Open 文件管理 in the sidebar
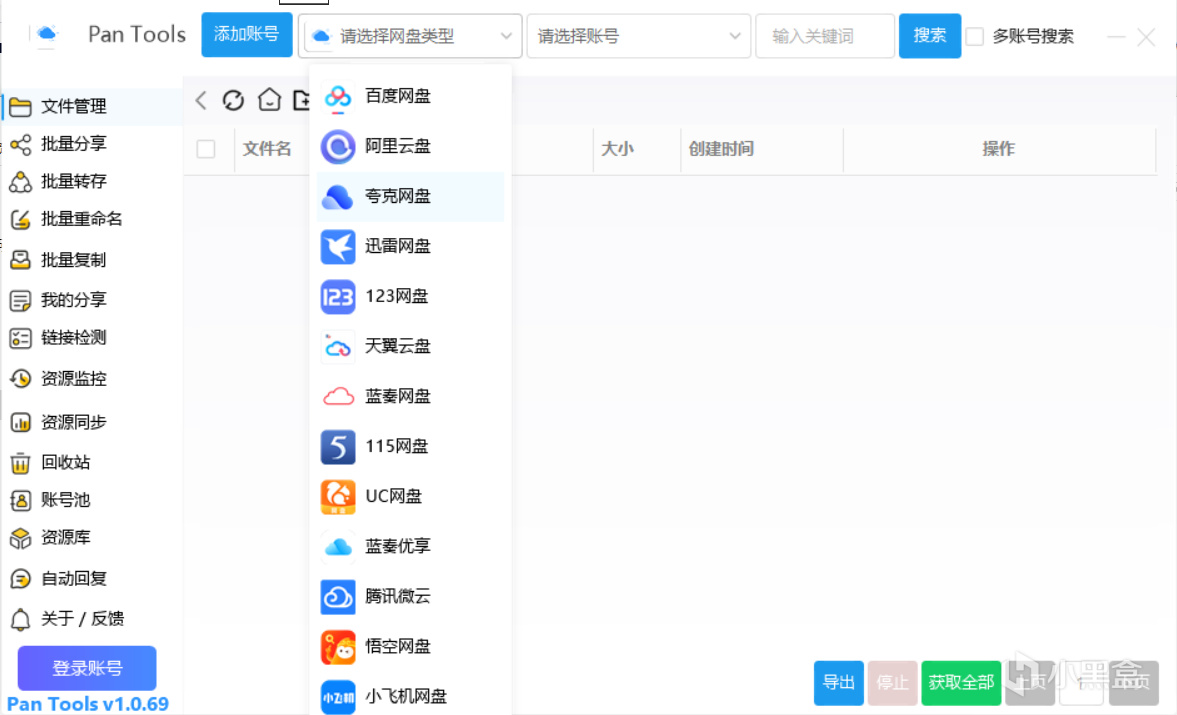Viewport: 1177px width, 715px height. coord(92,107)
